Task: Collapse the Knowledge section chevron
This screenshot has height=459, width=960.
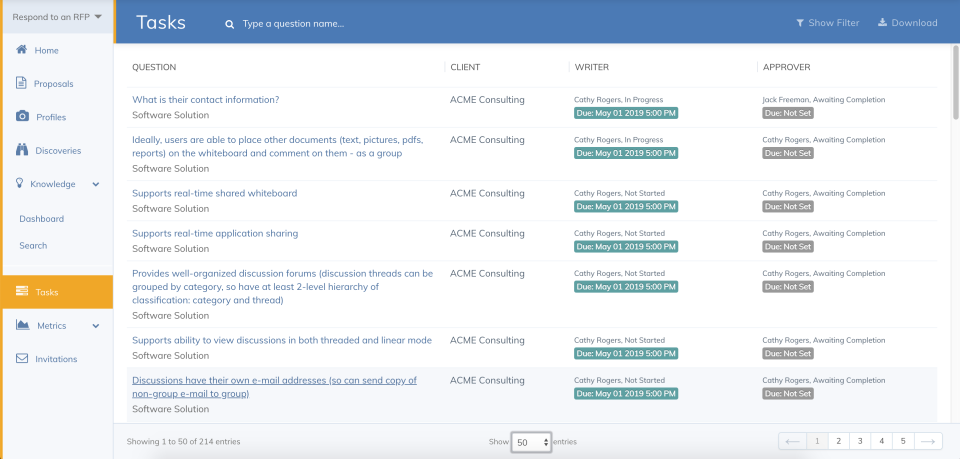Action: (x=96, y=184)
